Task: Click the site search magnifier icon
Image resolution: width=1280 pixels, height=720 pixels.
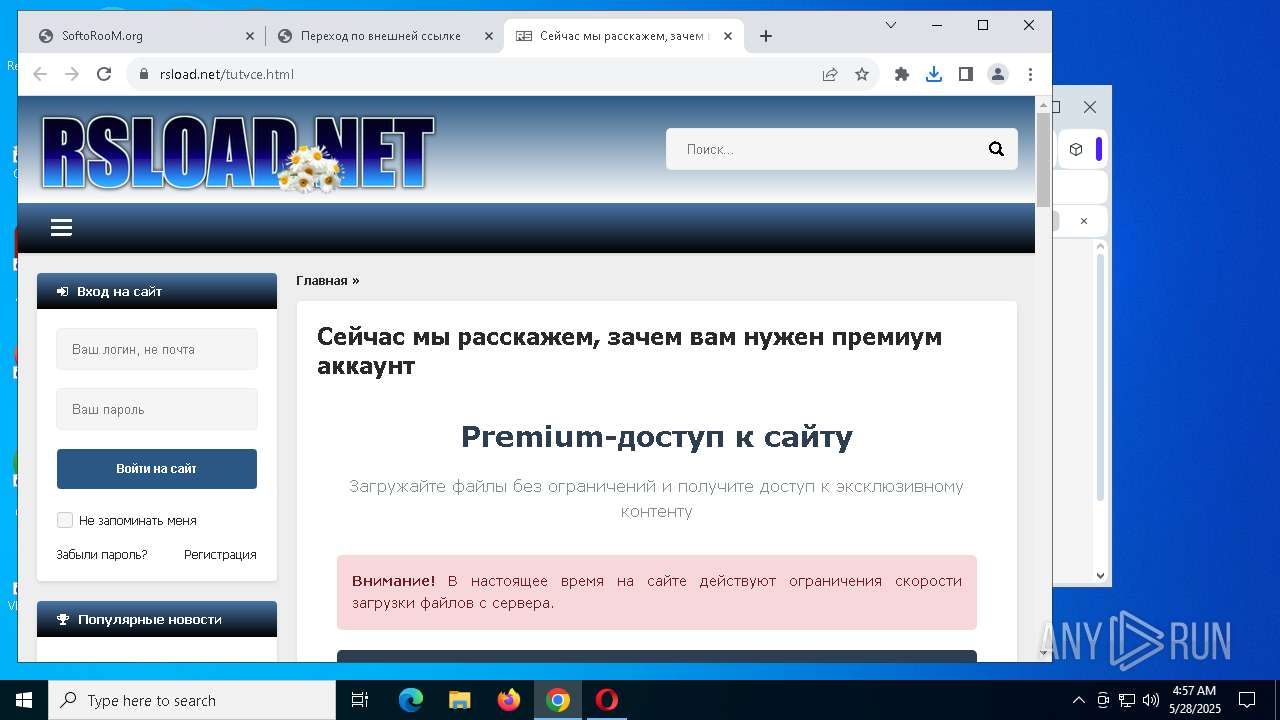Action: point(996,149)
